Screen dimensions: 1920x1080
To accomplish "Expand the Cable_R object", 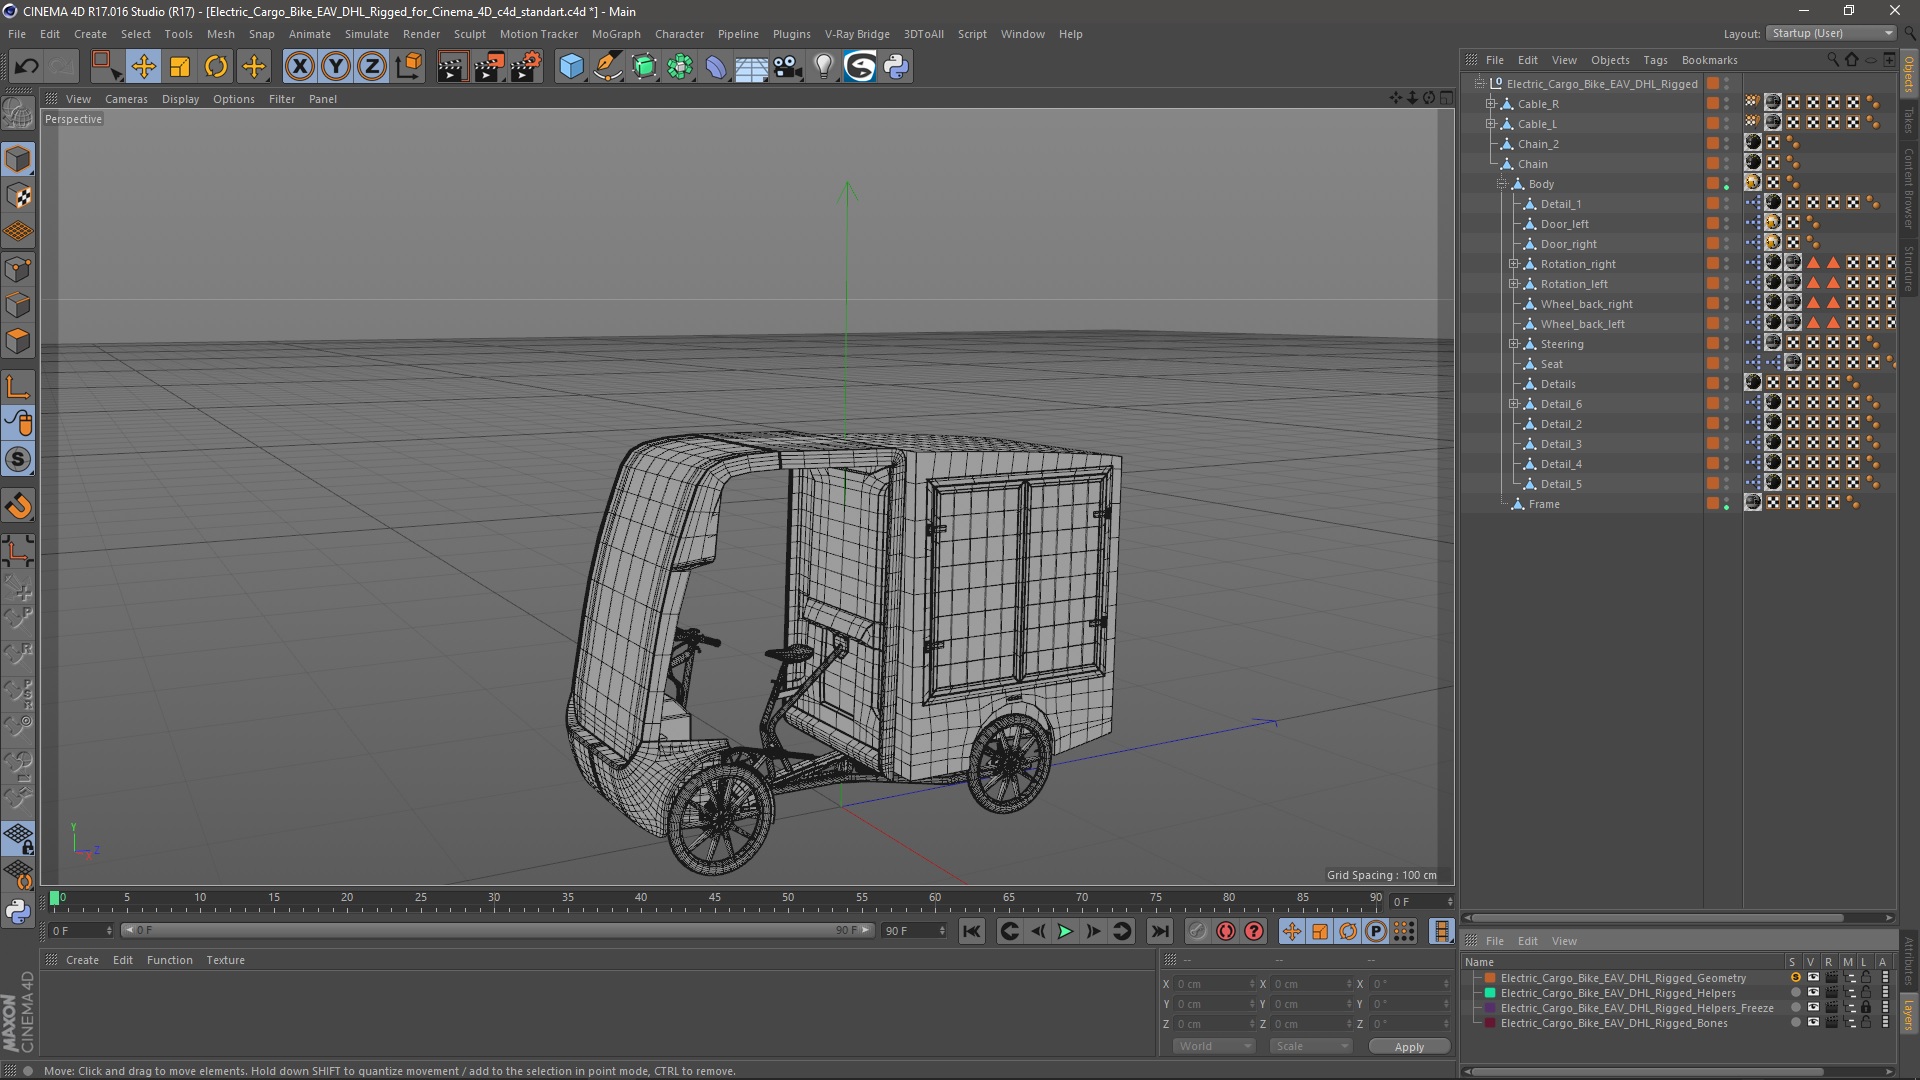I will click(1490, 104).
